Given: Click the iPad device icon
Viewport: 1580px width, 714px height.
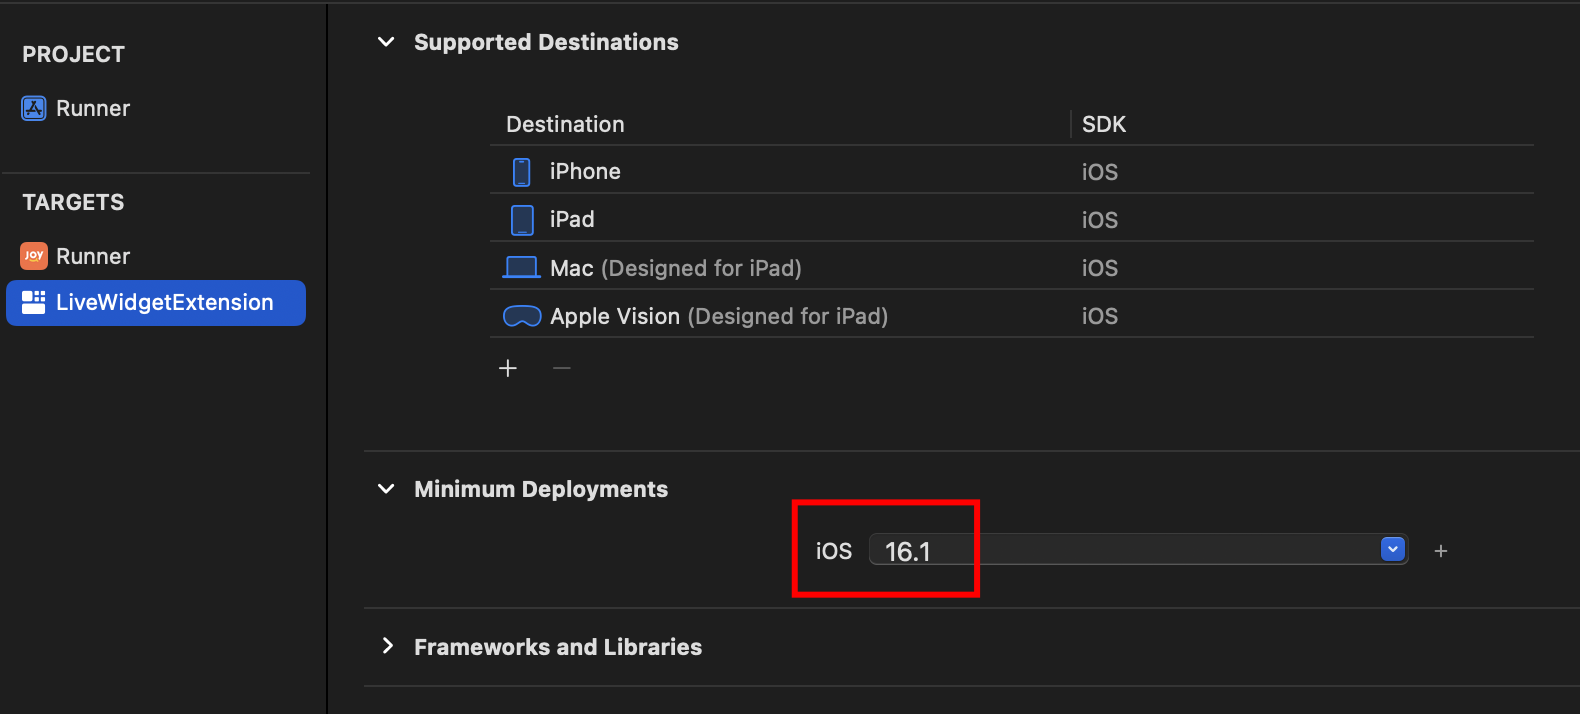Looking at the screenshot, I should [522, 220].
